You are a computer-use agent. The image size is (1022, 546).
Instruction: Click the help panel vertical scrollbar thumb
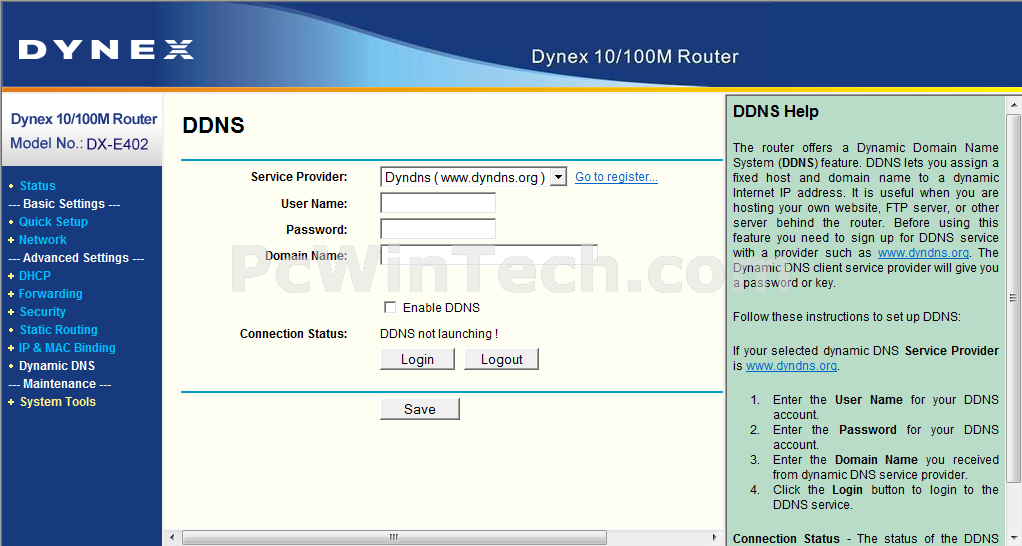[x=1014, y=298]
